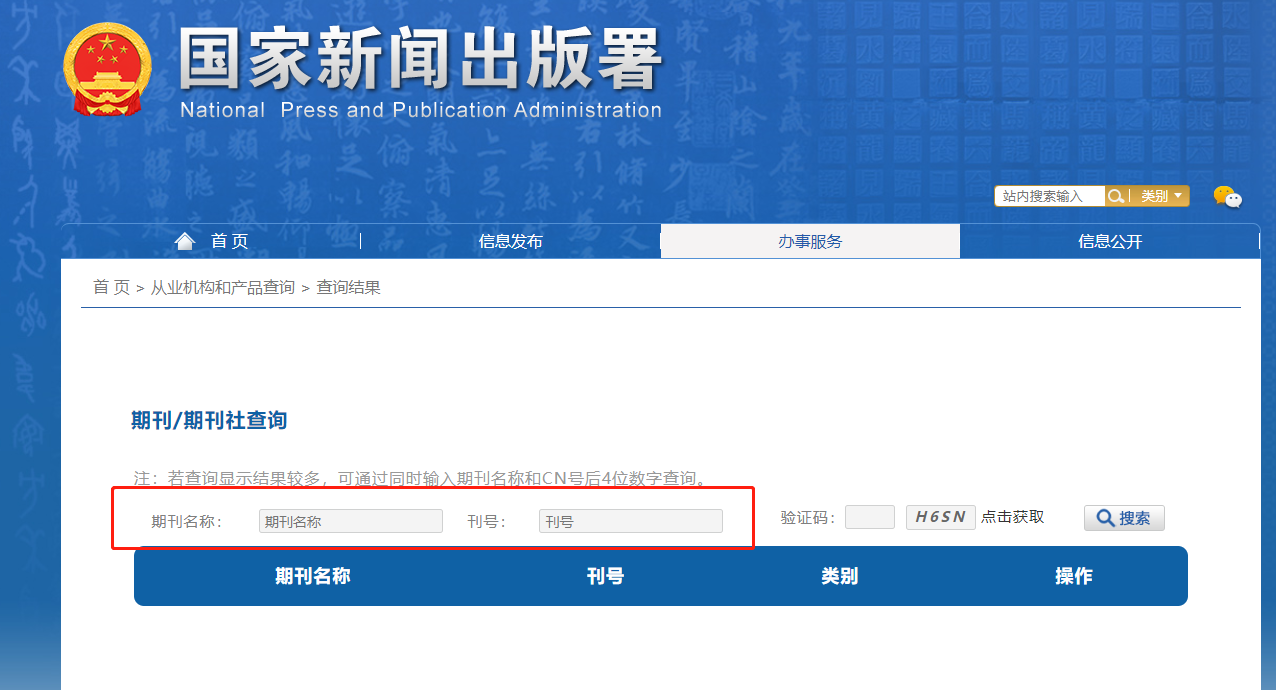Open the WeChat icon
Image resolution: width=1276 pixels, height=690 pixels.
[x=1228, y=196]
